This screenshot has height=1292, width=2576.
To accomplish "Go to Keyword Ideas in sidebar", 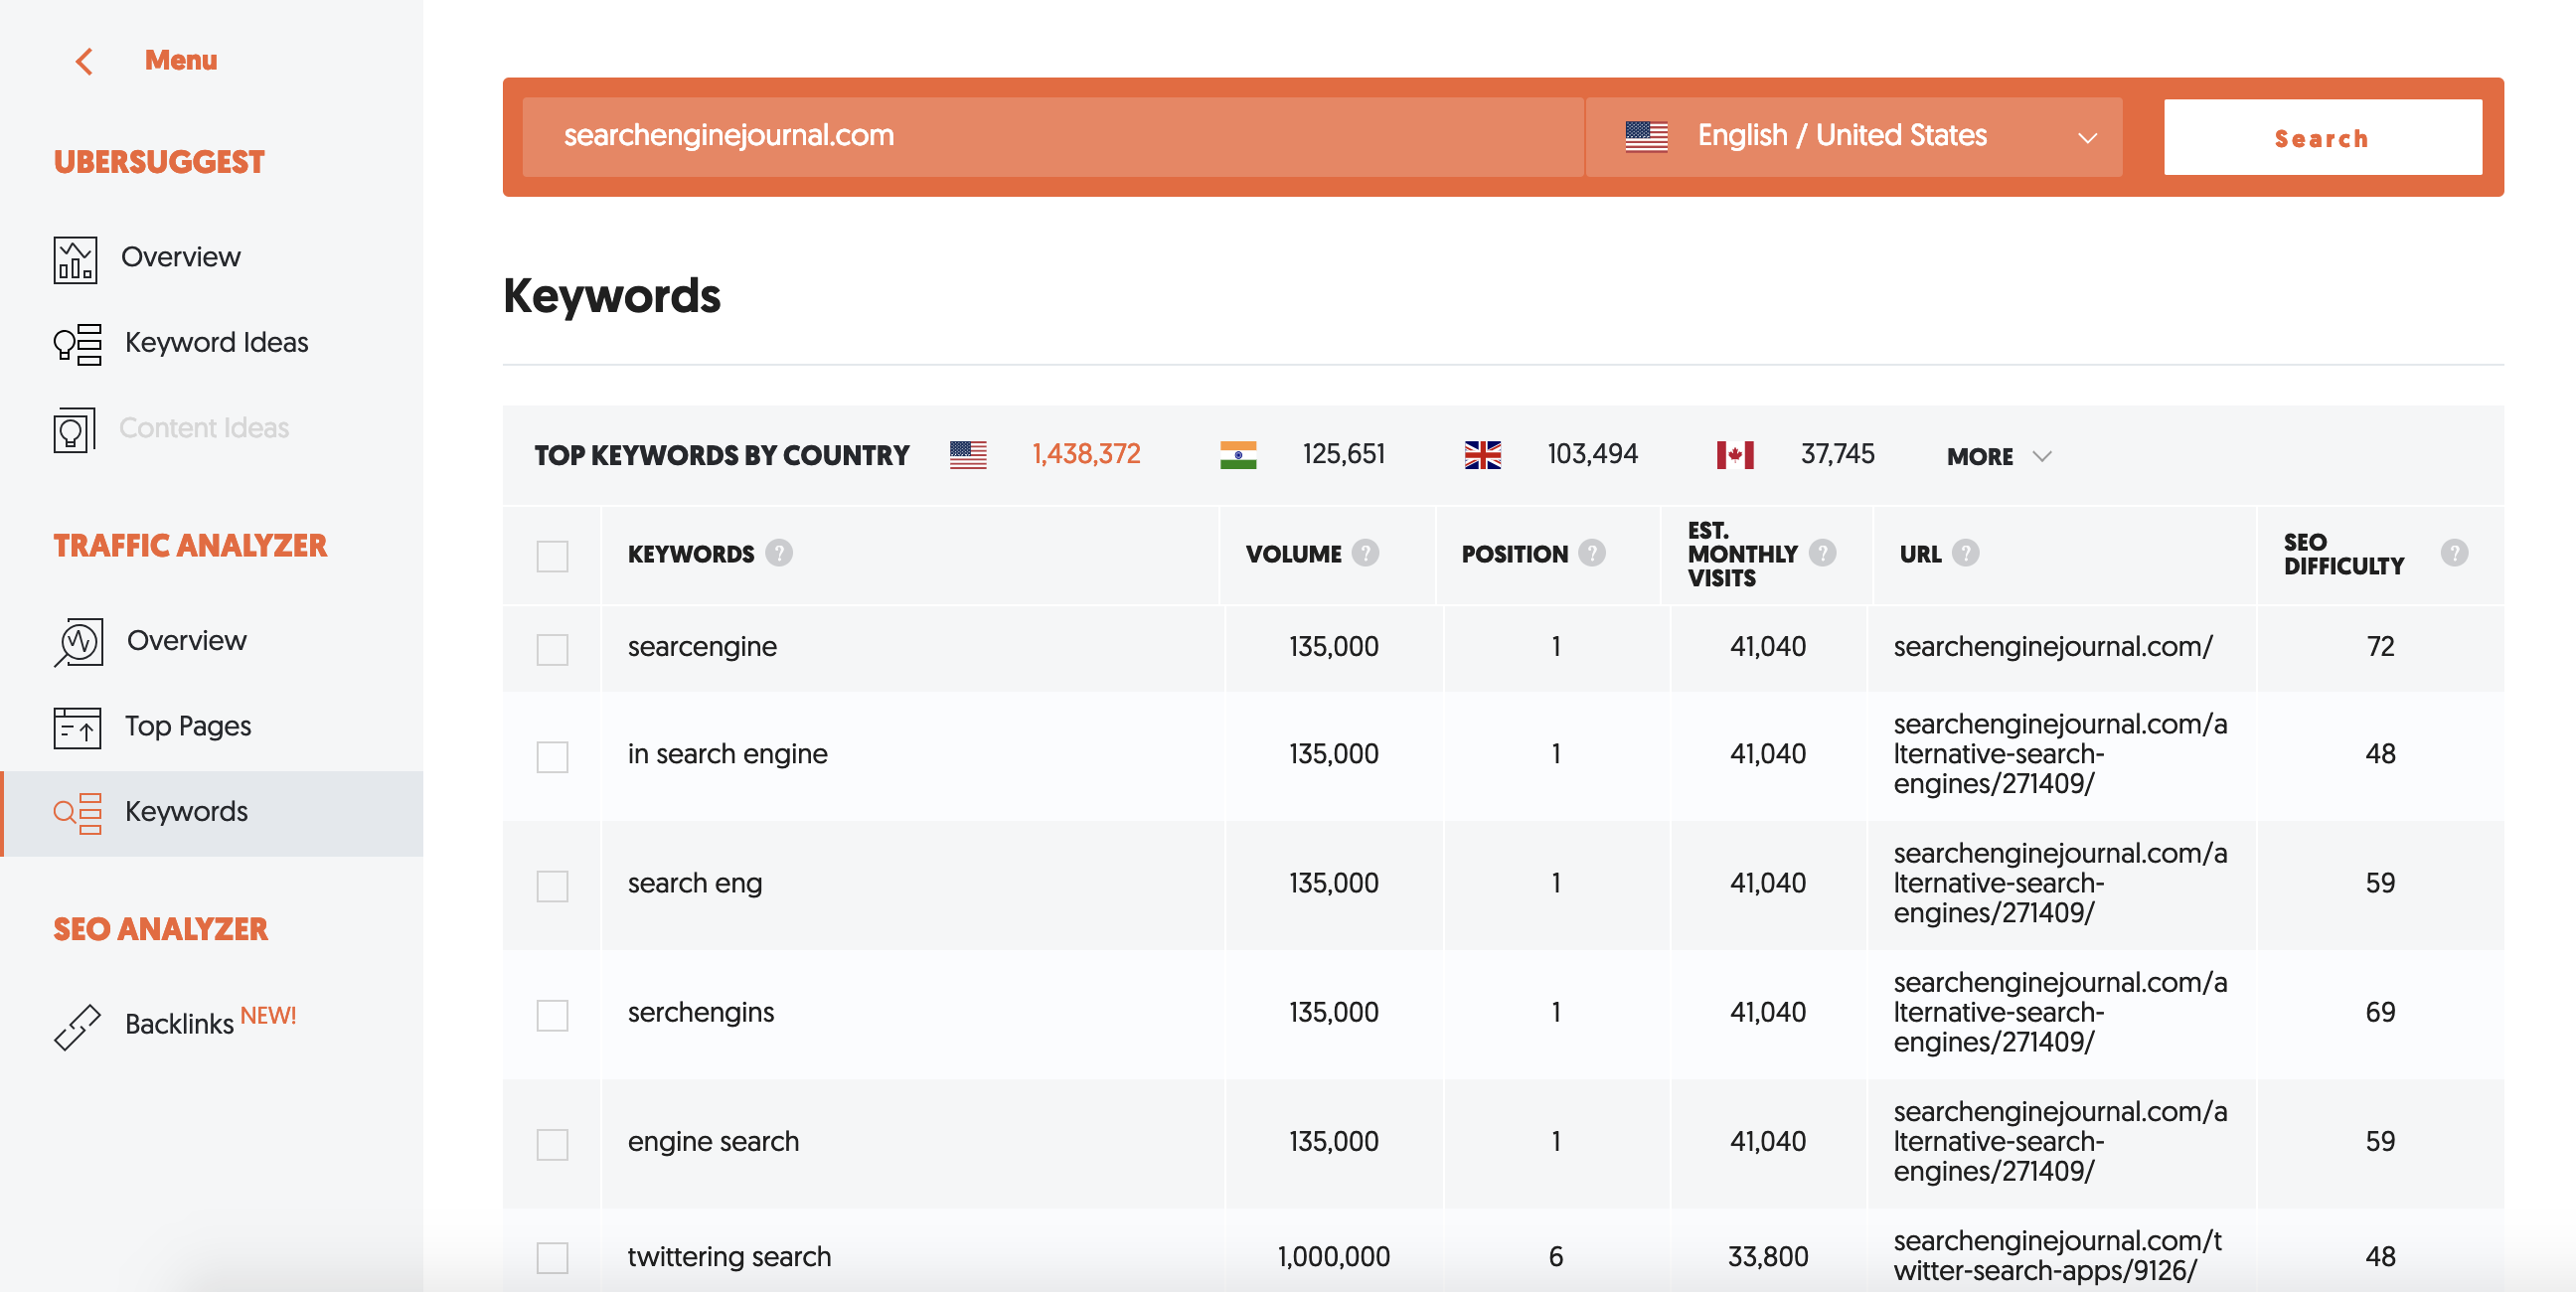I will pos(216,343).
